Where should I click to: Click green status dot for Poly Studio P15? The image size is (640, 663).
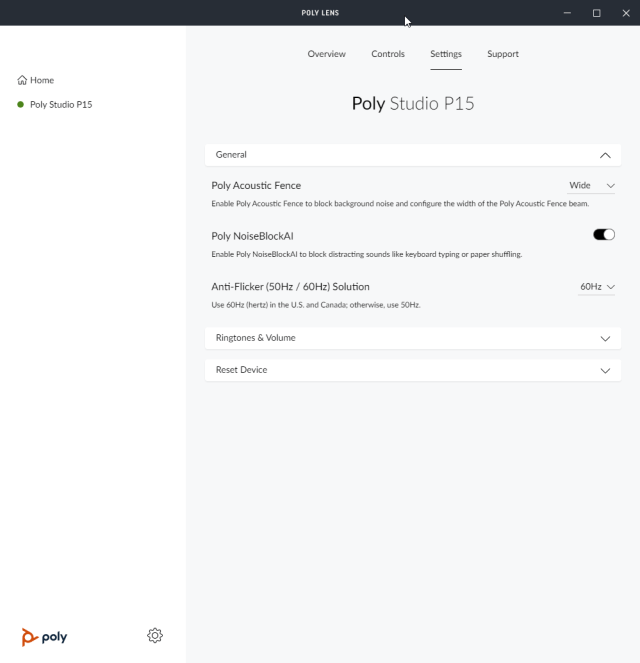point(20,104)
